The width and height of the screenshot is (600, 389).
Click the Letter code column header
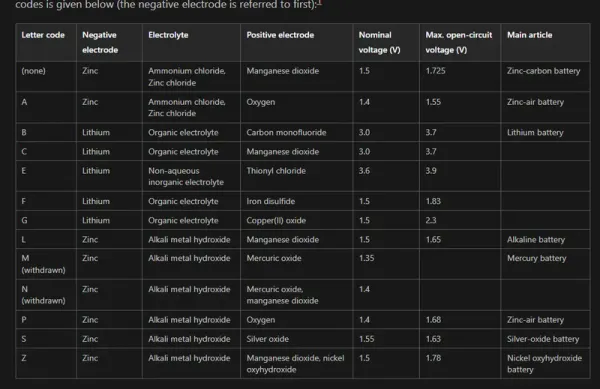pos(43,35)
